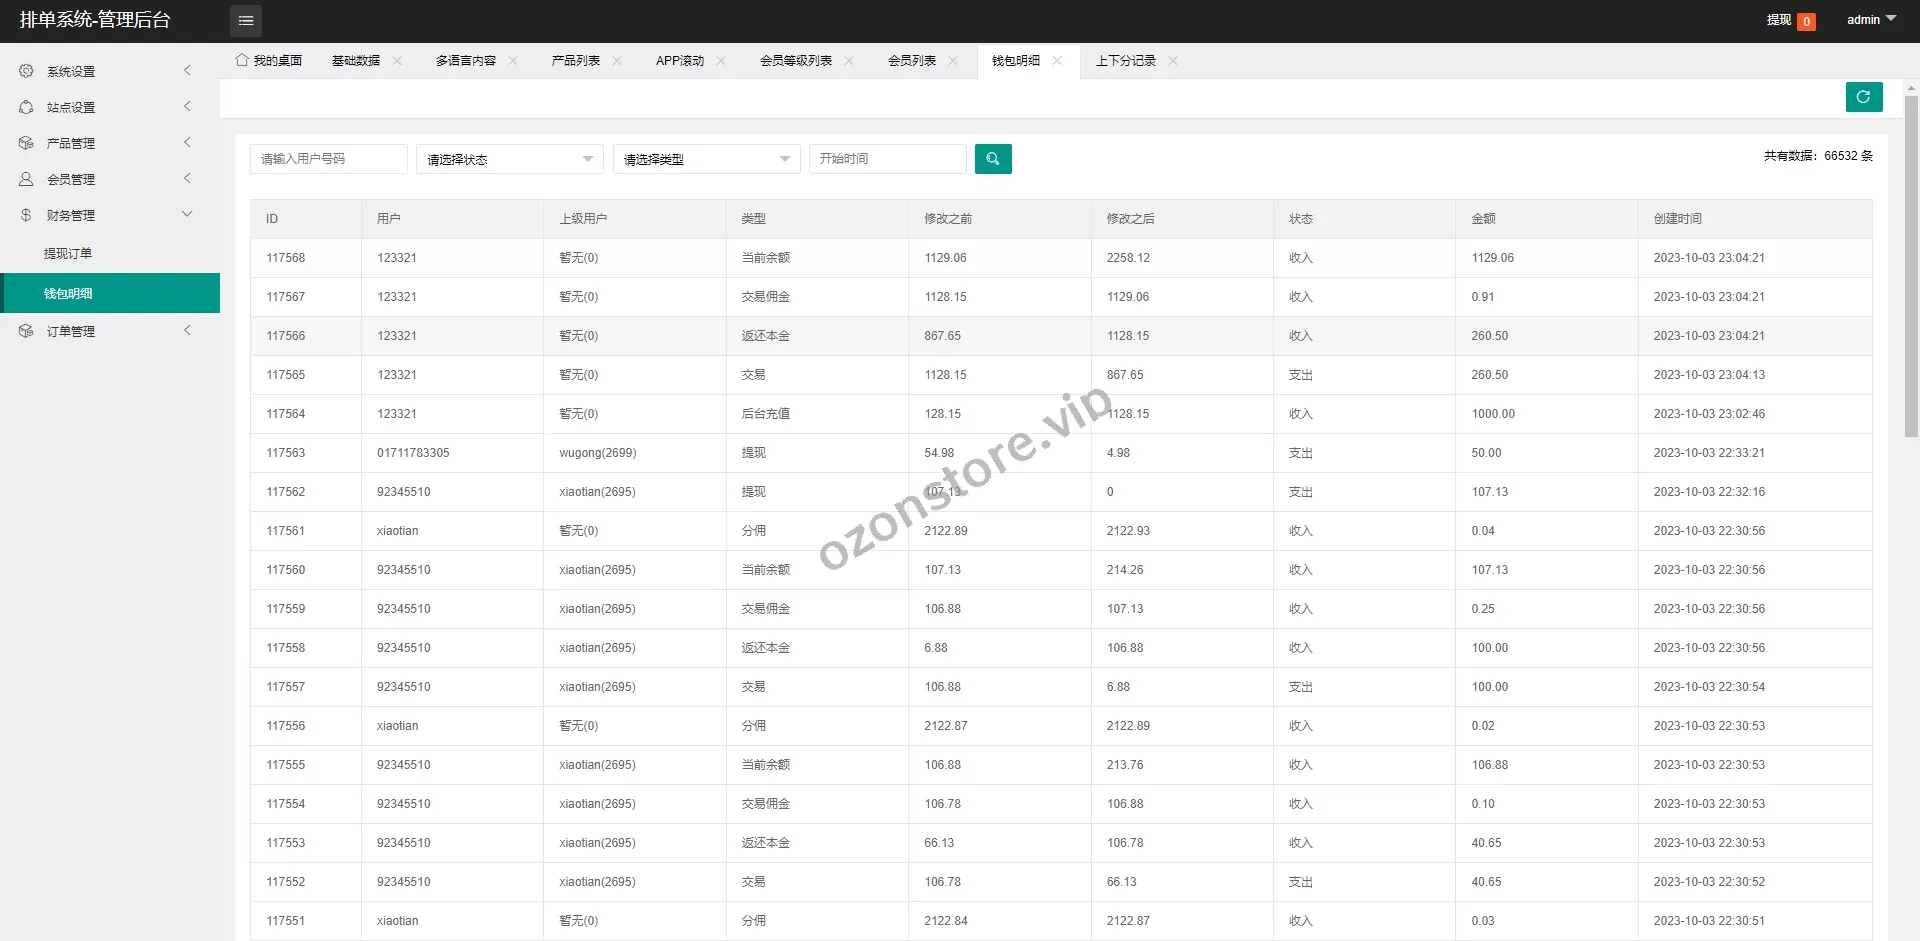Click the 财务管理 dollar icon
The width and height of the screenshot is (1920, 941).
tap(26, 215)
